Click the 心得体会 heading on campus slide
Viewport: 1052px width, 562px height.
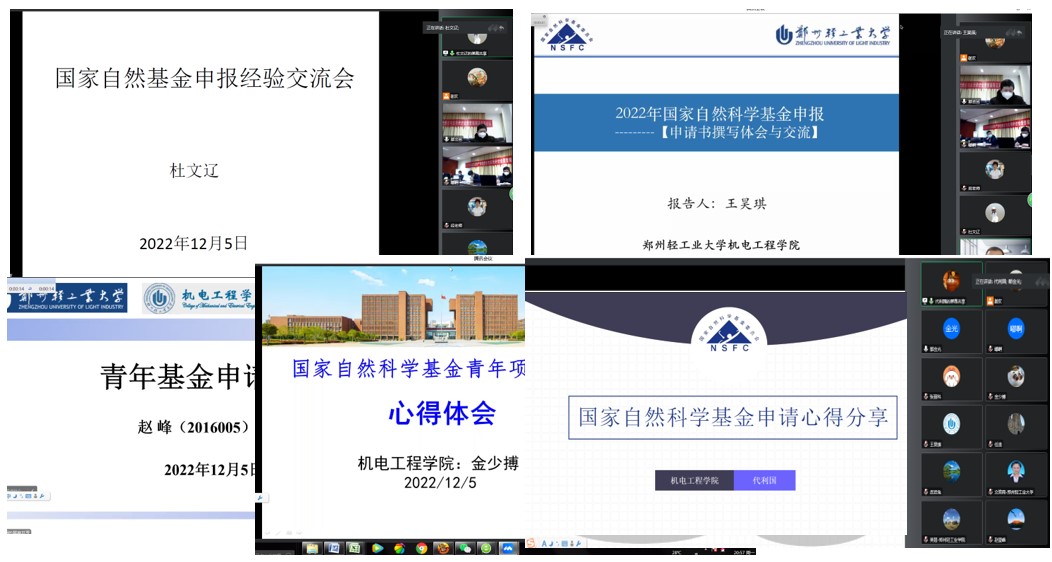[x=441, y=413]
